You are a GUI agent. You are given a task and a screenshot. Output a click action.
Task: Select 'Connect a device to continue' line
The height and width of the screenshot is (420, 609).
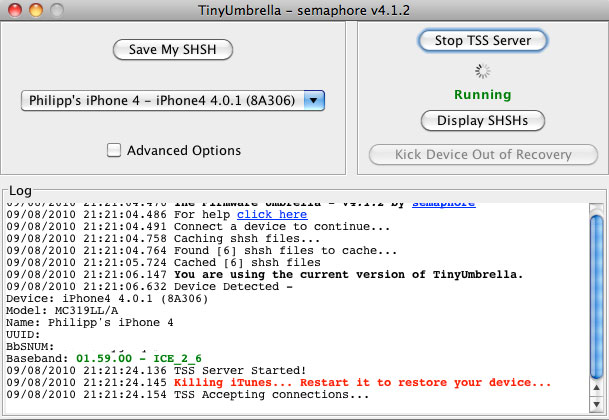coord(198,226)
